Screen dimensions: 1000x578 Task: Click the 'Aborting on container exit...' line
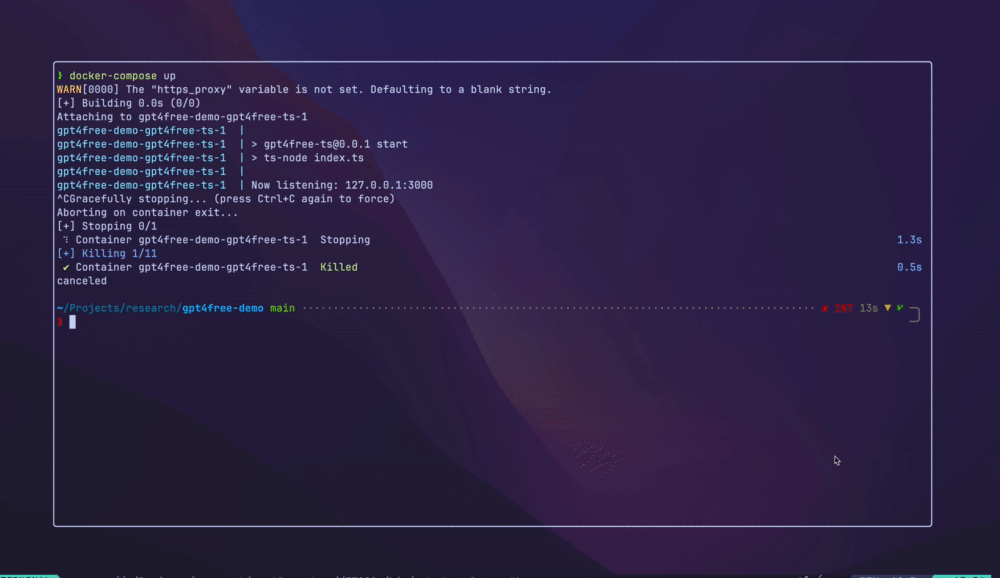tap(147, 212)
